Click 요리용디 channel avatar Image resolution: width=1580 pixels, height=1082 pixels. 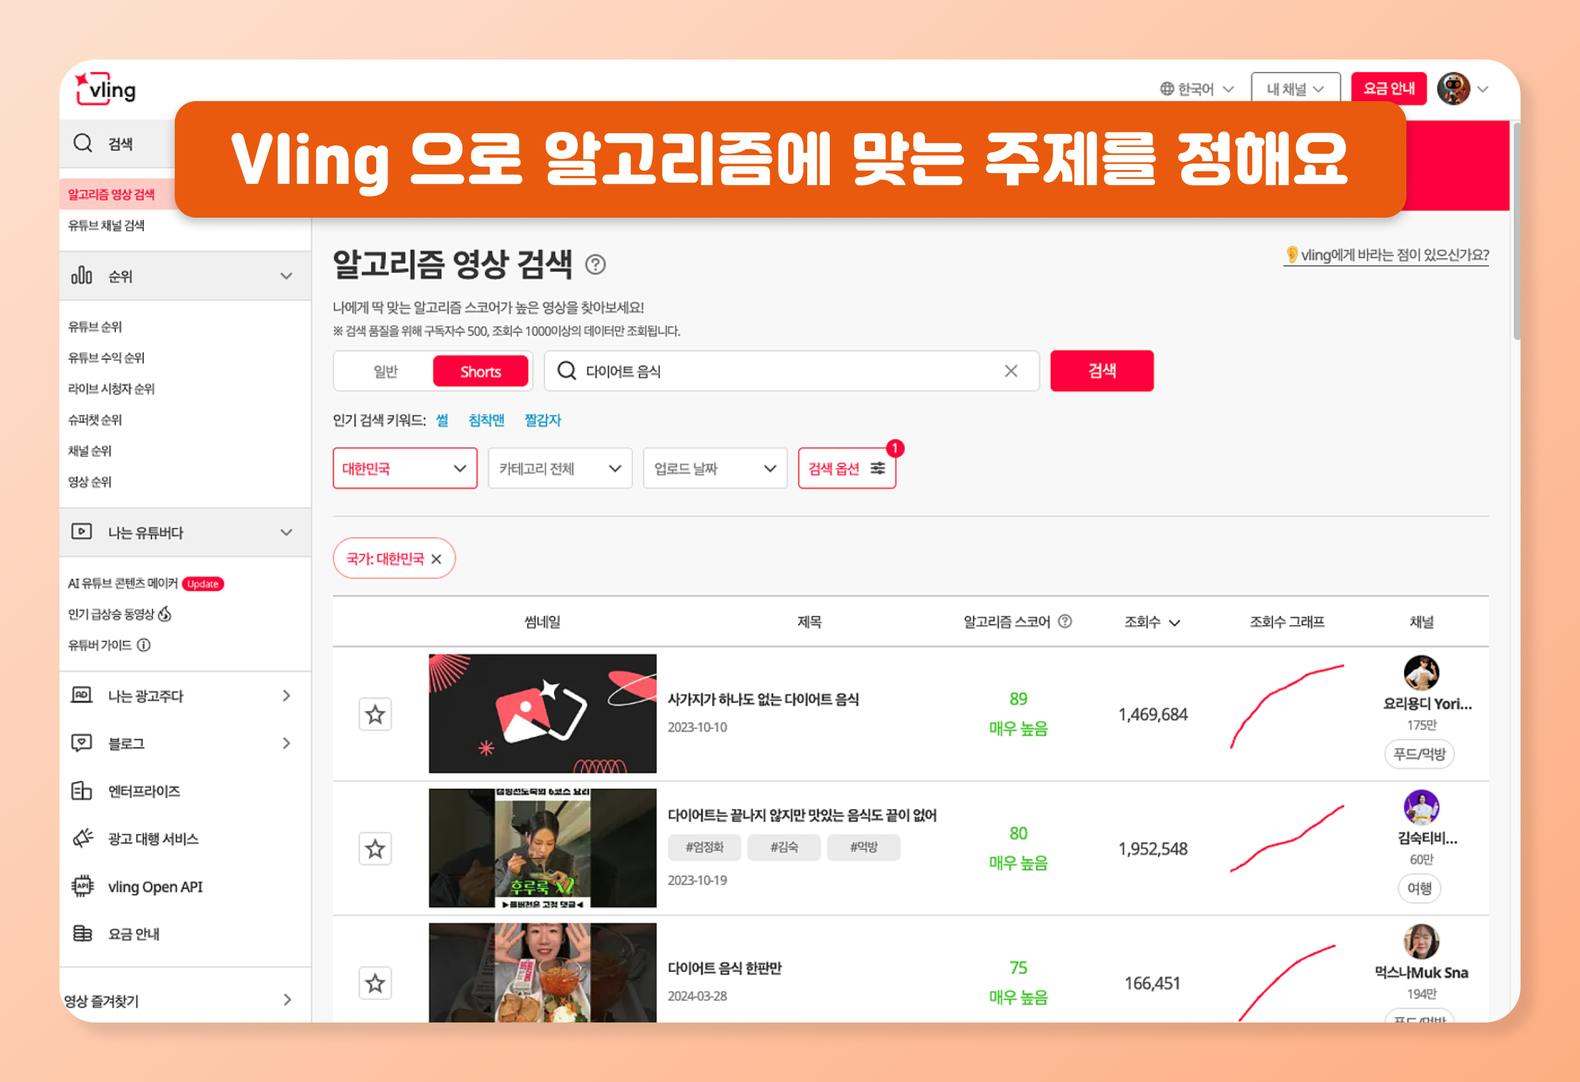1421,673
